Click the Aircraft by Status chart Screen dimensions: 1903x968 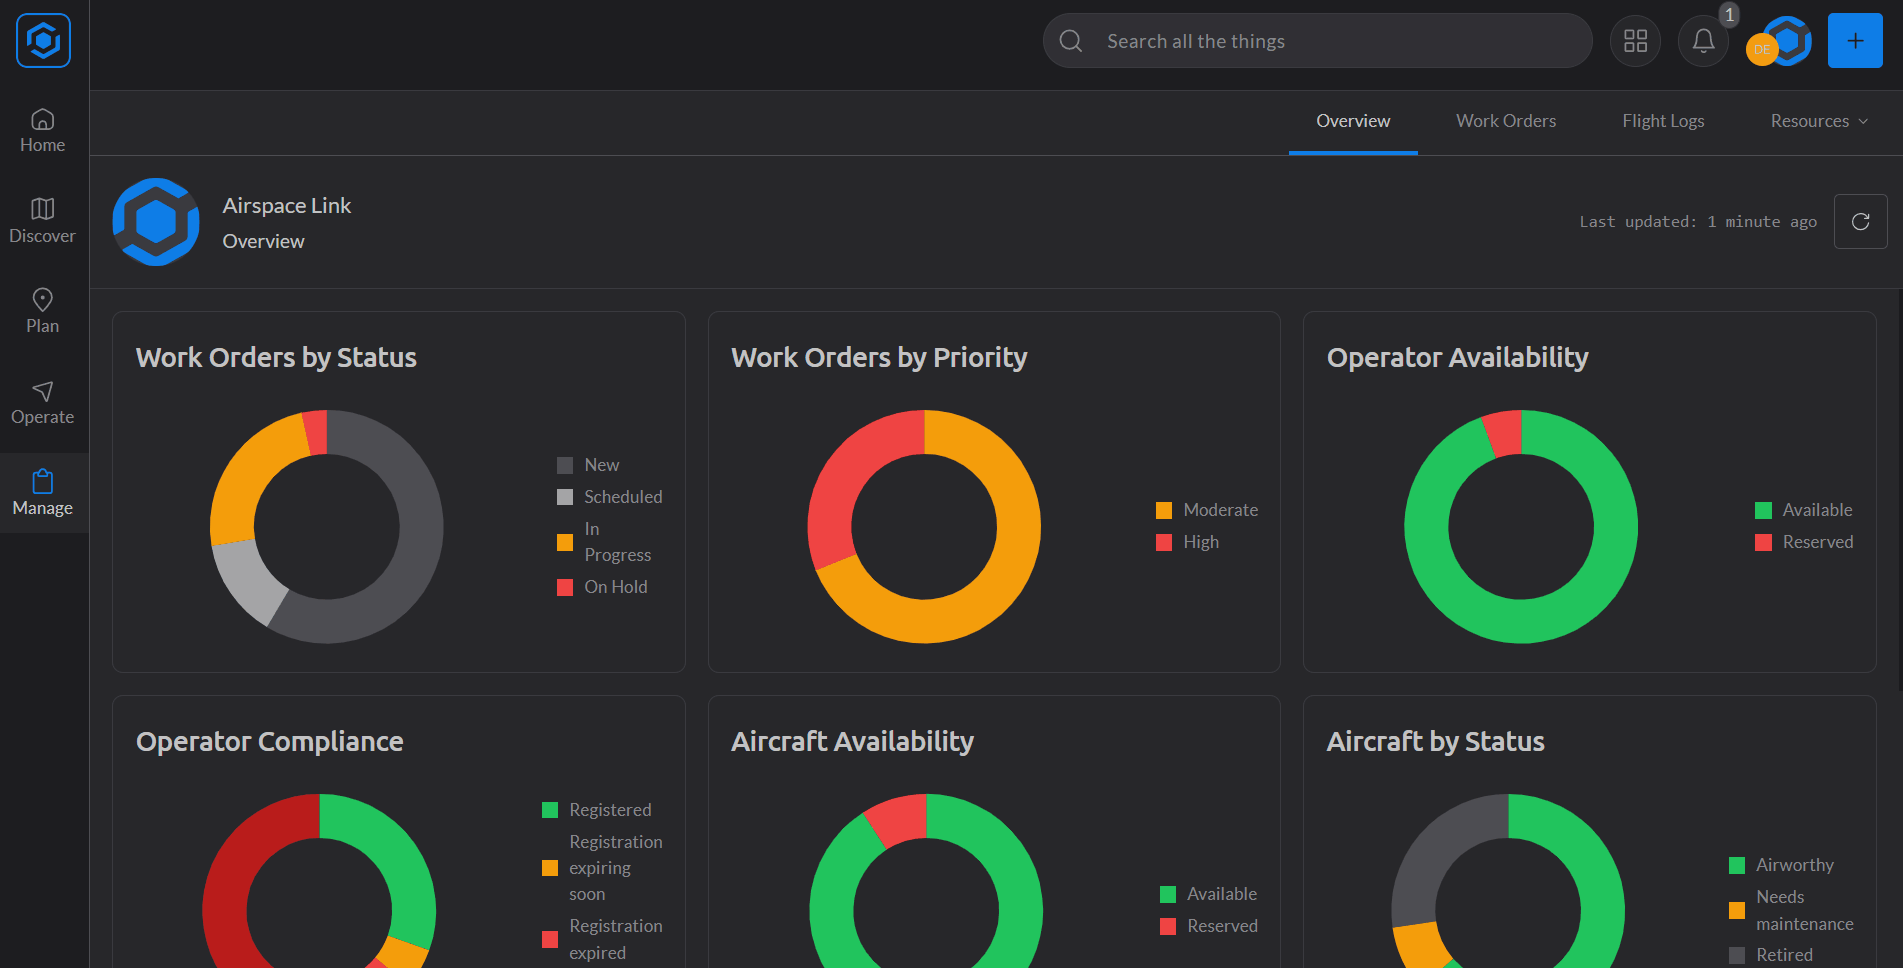coord(1508,881)
